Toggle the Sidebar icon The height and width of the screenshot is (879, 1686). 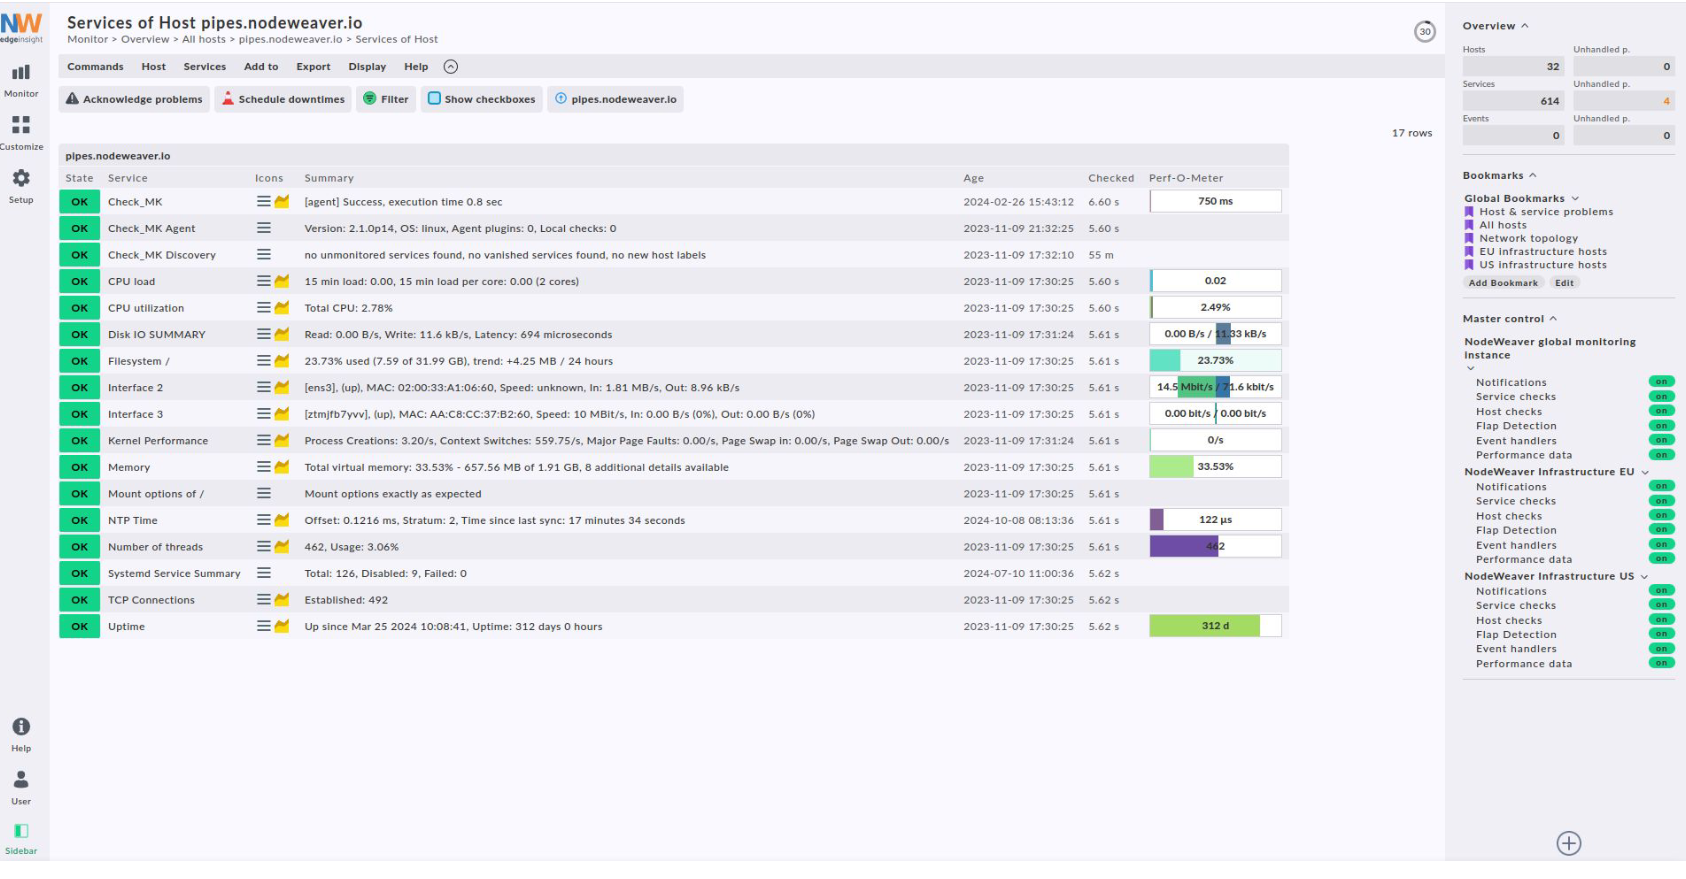(x=21, y=838)
